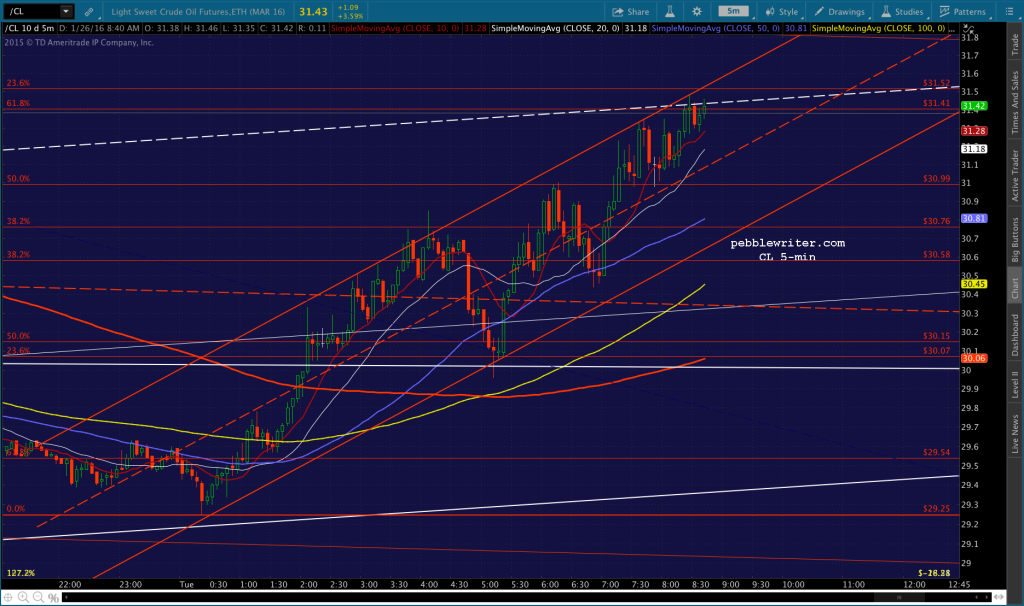Click the yellow 30.45 SMA price bubble

[x=974, y=284]
